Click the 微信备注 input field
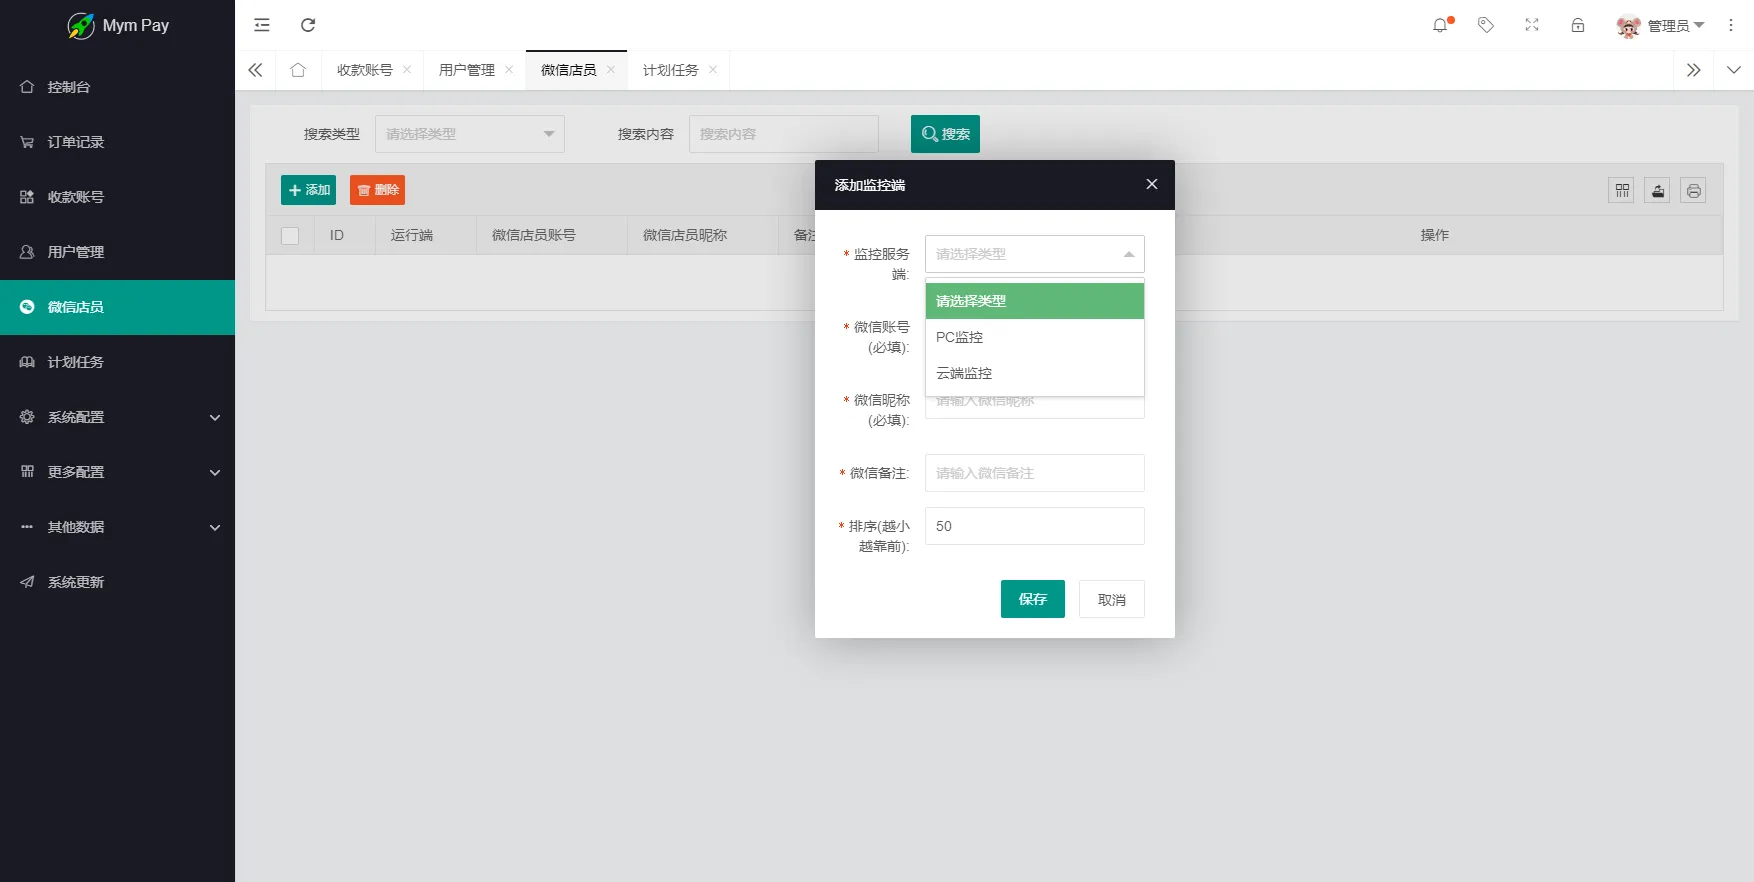 (1034, 473)
